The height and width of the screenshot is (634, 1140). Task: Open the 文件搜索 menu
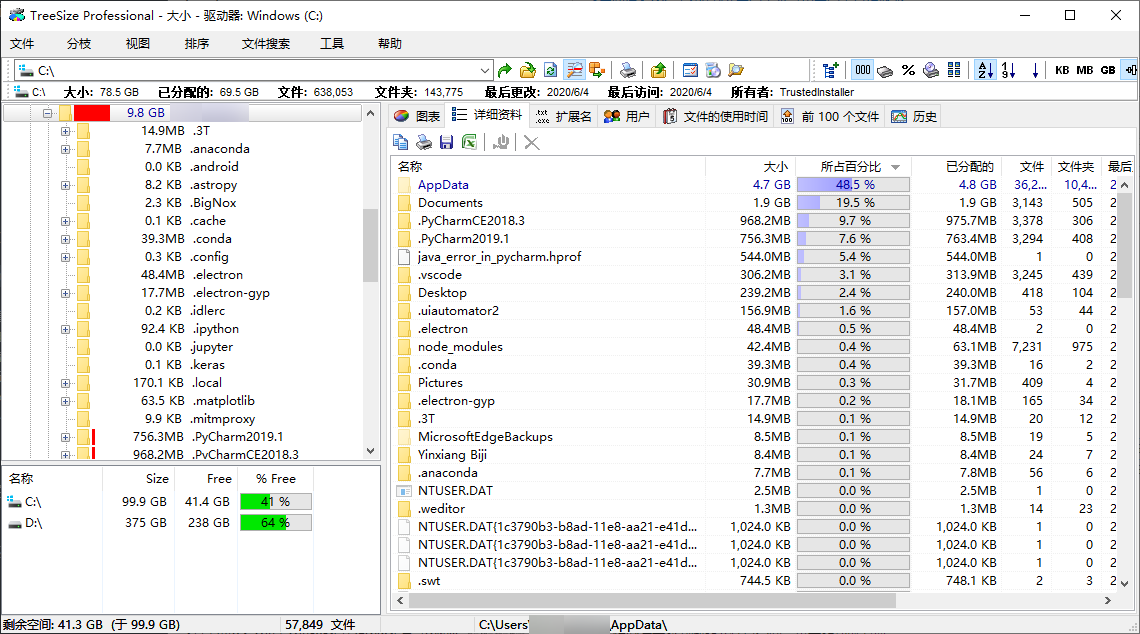(265, 44)
